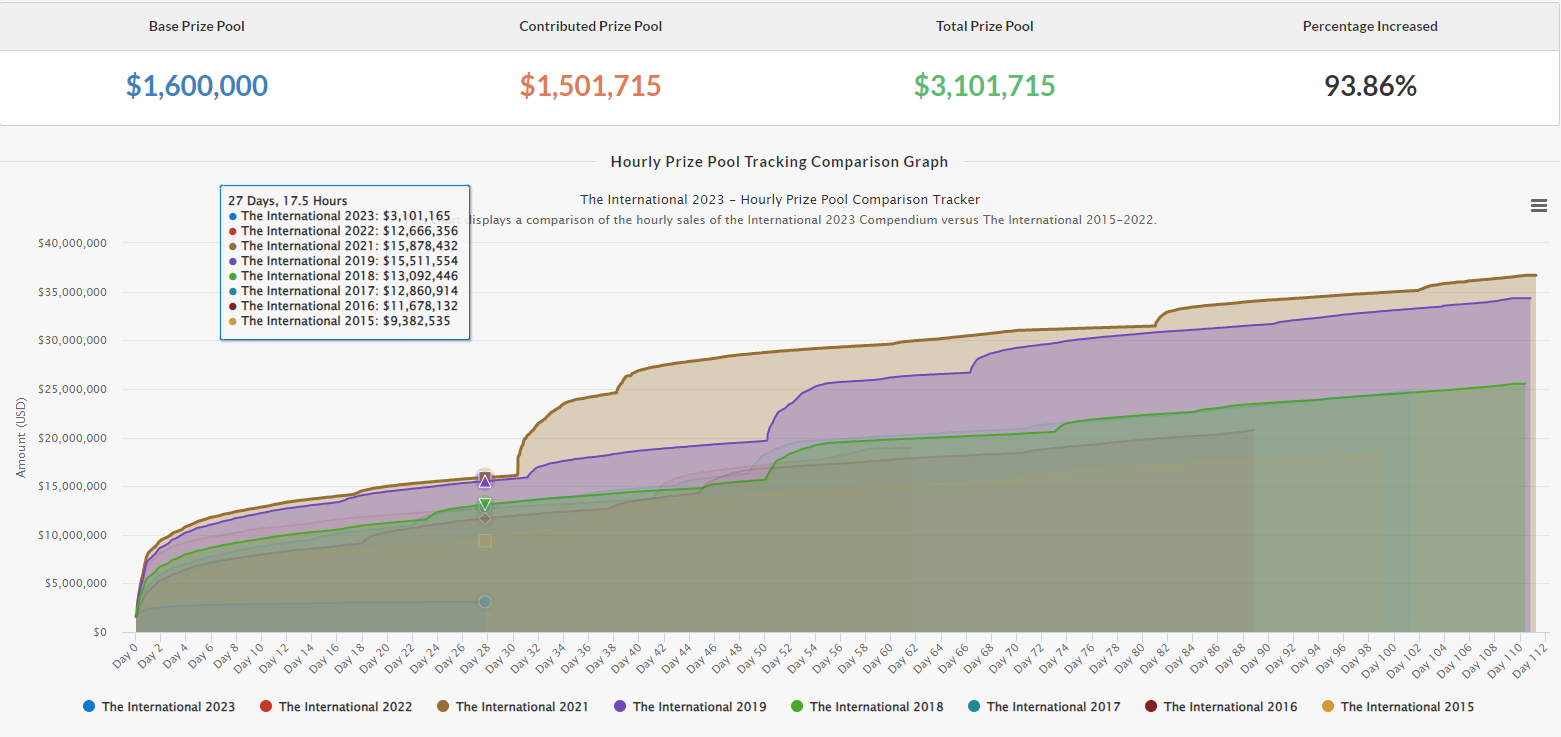Click the blue circle marker for 2023

pyautogui.click(x=485, y=602)
